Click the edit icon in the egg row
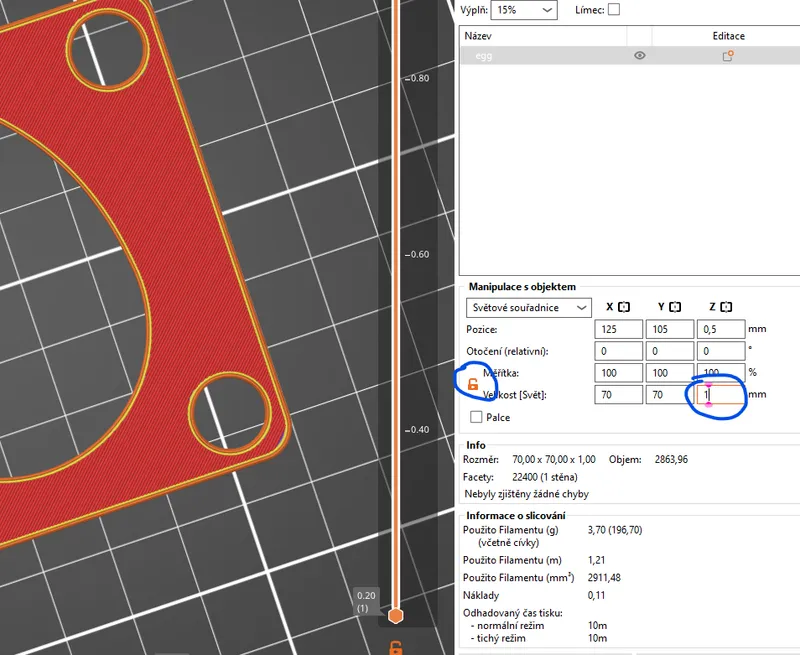Image resolution: width=800 pixels, height=655 pixels. (x=728, y=56)
